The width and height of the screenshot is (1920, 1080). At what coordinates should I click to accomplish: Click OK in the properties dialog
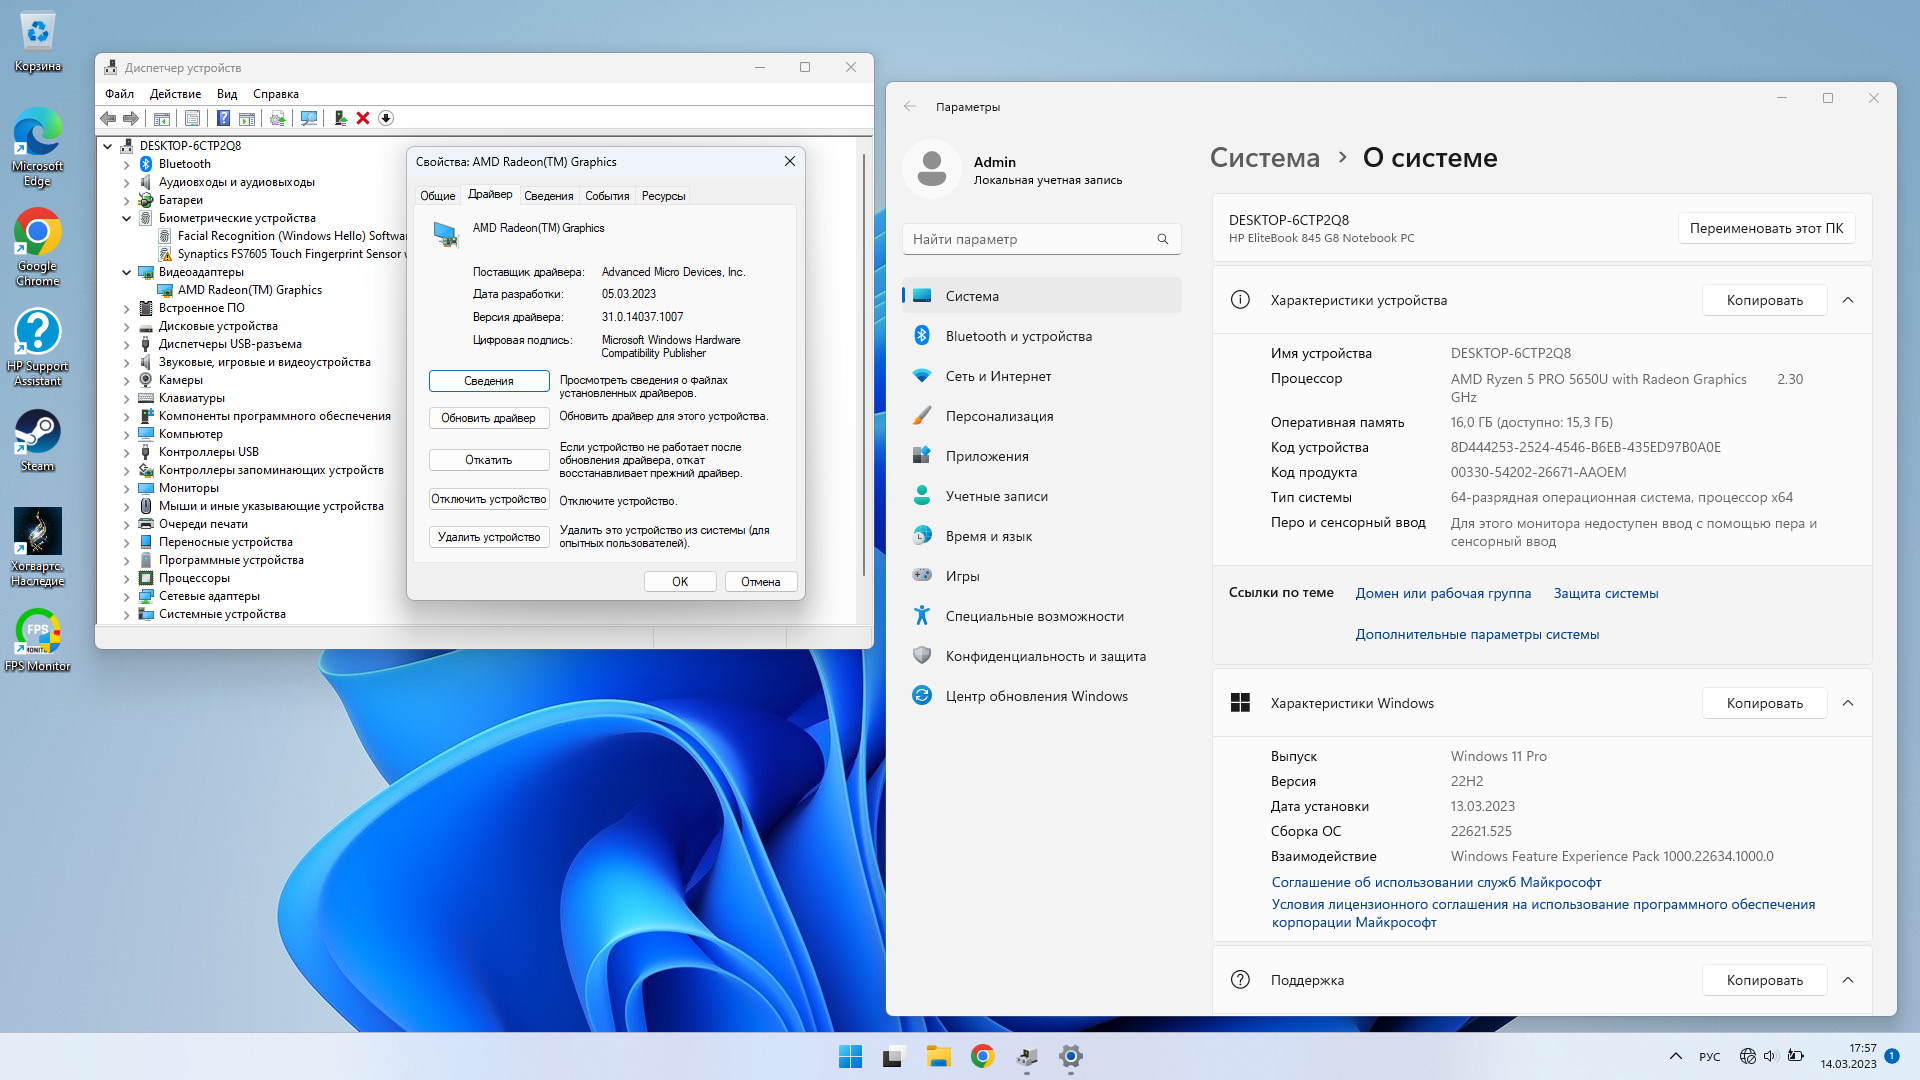[x=680, y=582]
